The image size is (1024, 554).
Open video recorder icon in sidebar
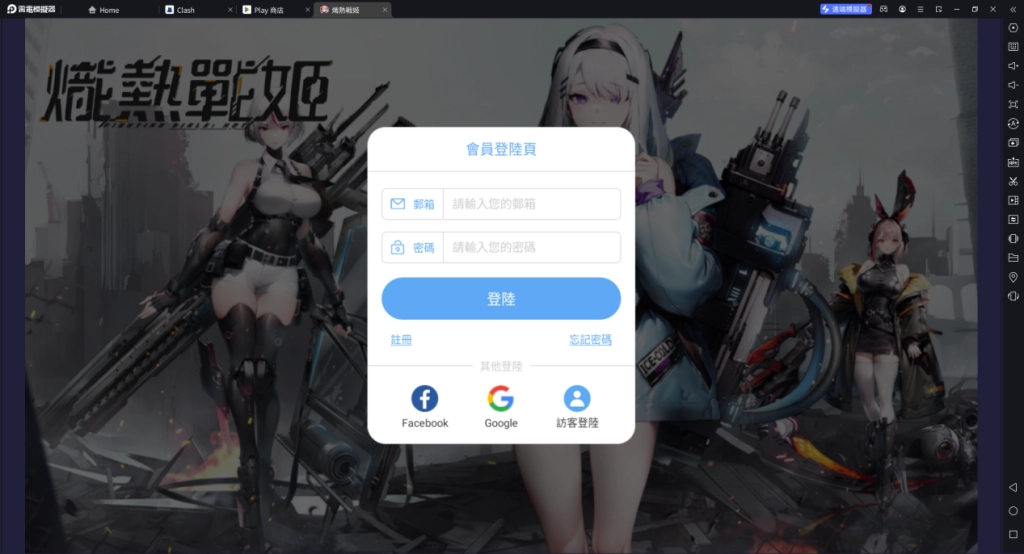pos(1013,201)
